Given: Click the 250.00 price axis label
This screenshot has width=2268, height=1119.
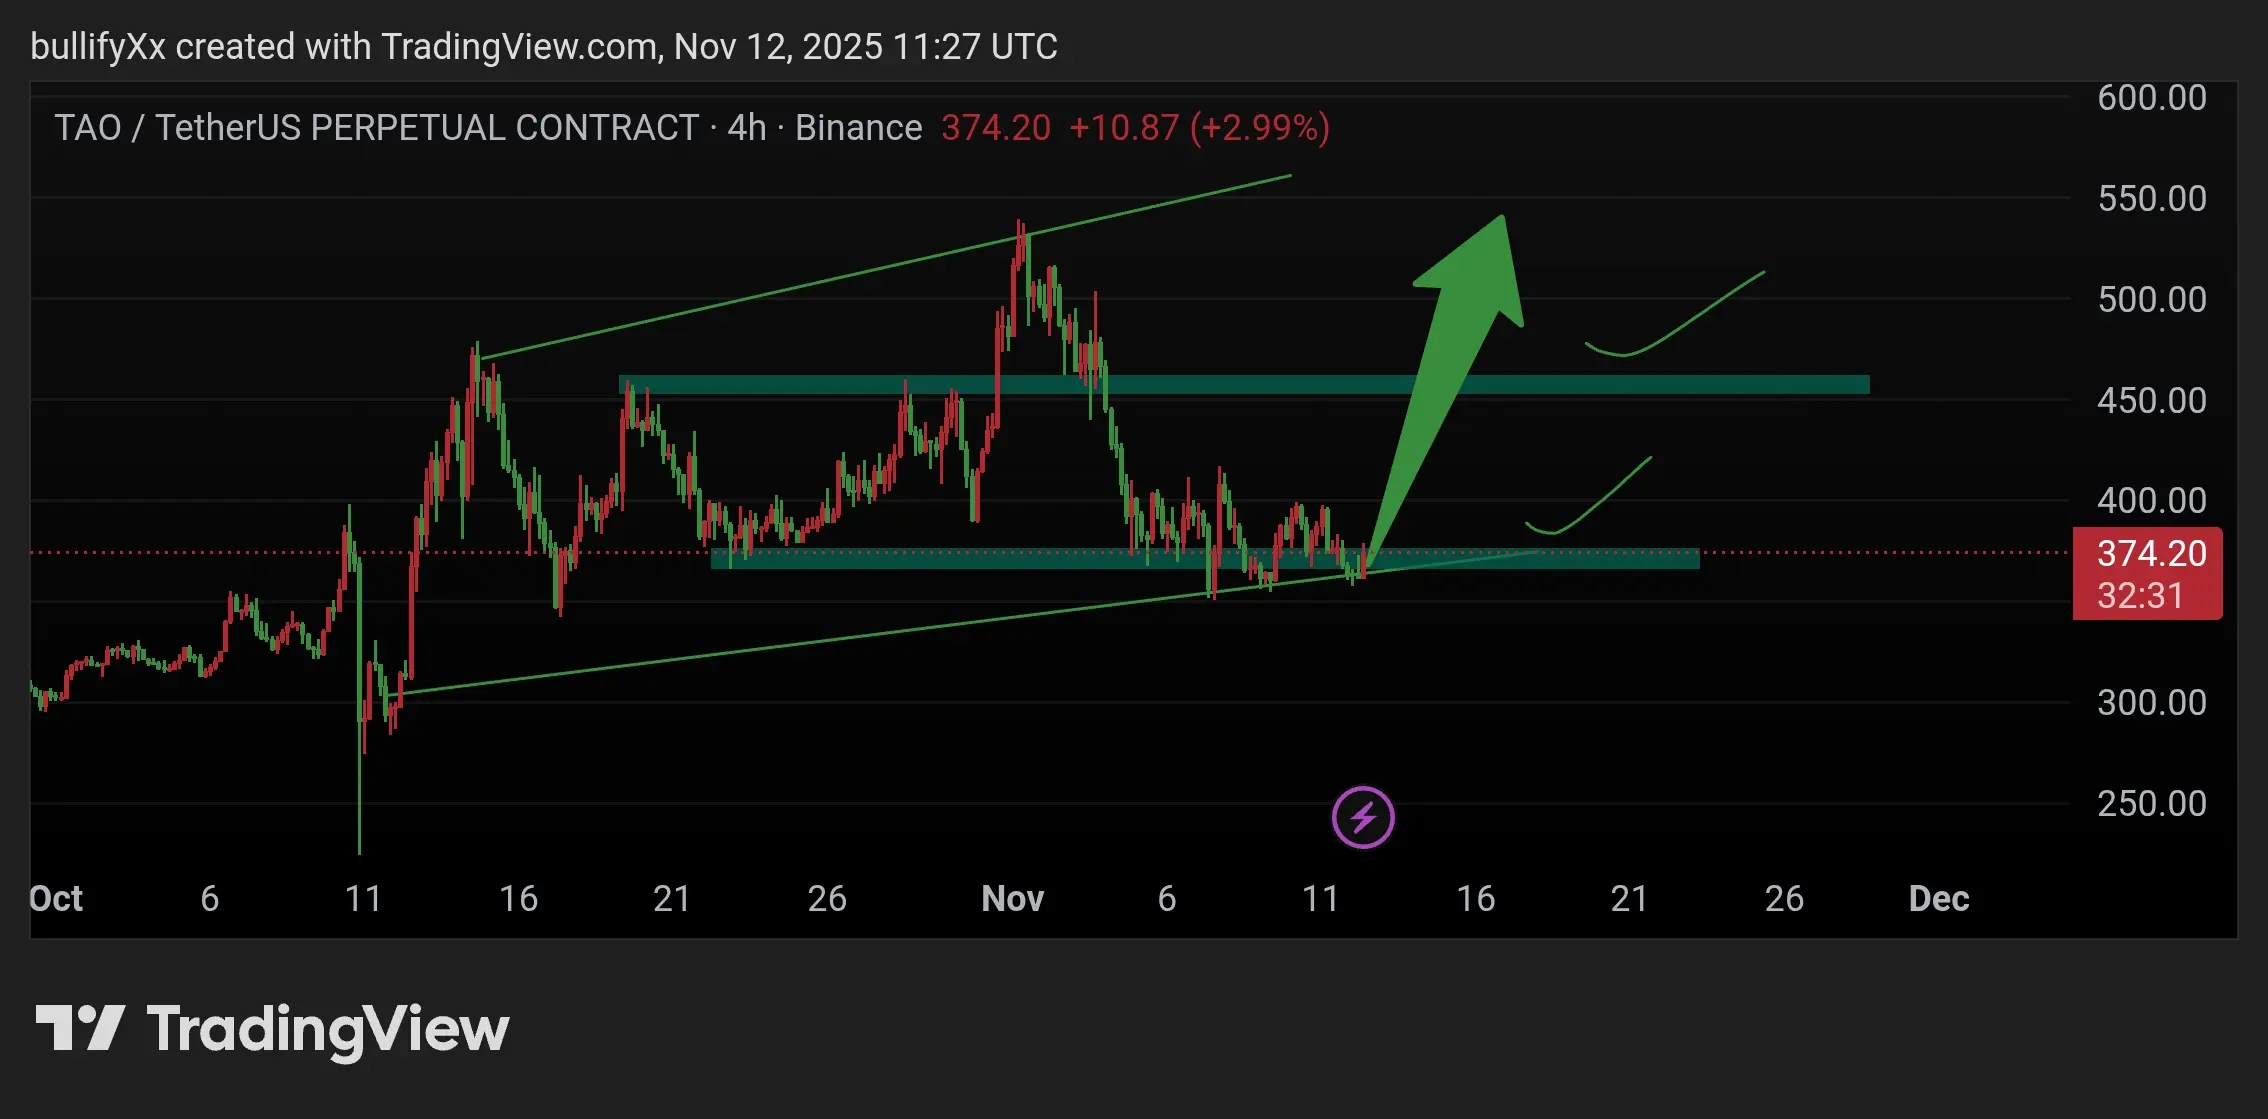Looking at the screenshot, I should [2151, 804].
